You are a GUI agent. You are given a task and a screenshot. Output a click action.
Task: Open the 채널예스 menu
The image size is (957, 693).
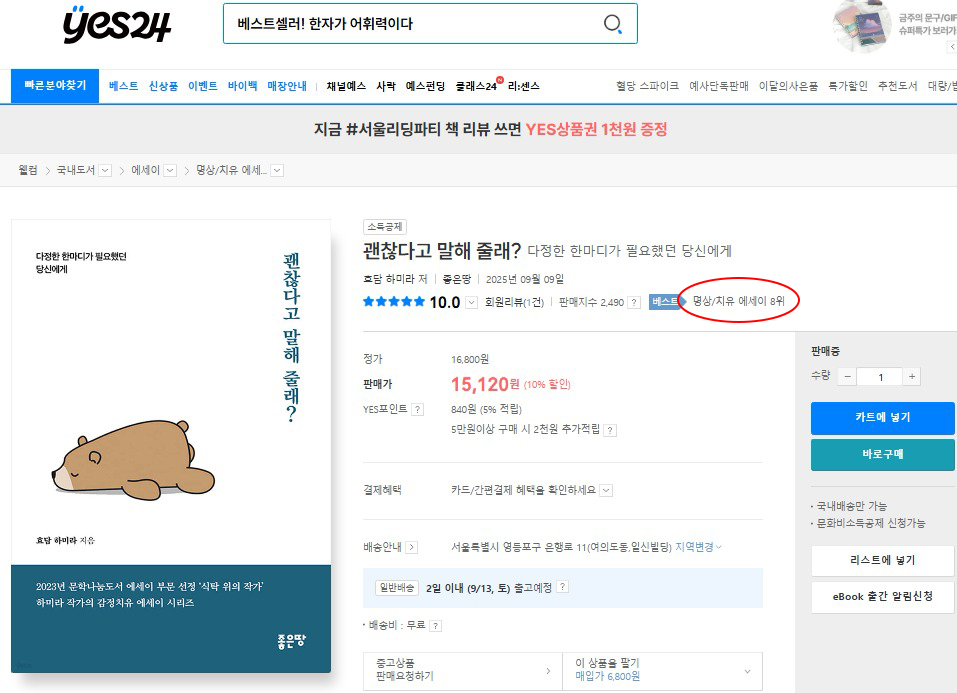(x=346, y=86)
